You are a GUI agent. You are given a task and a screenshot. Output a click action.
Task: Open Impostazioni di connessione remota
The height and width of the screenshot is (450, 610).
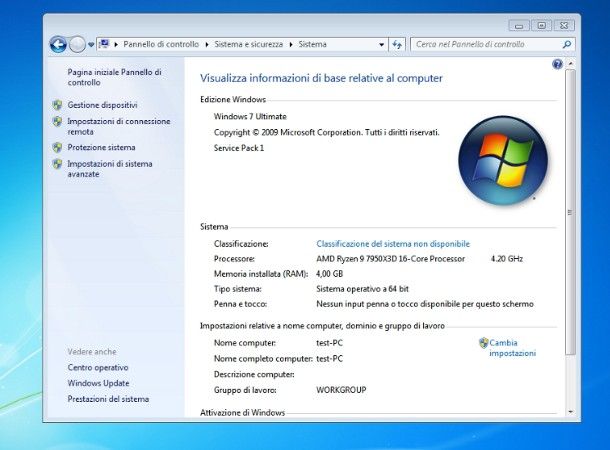[x=119, y=126]
